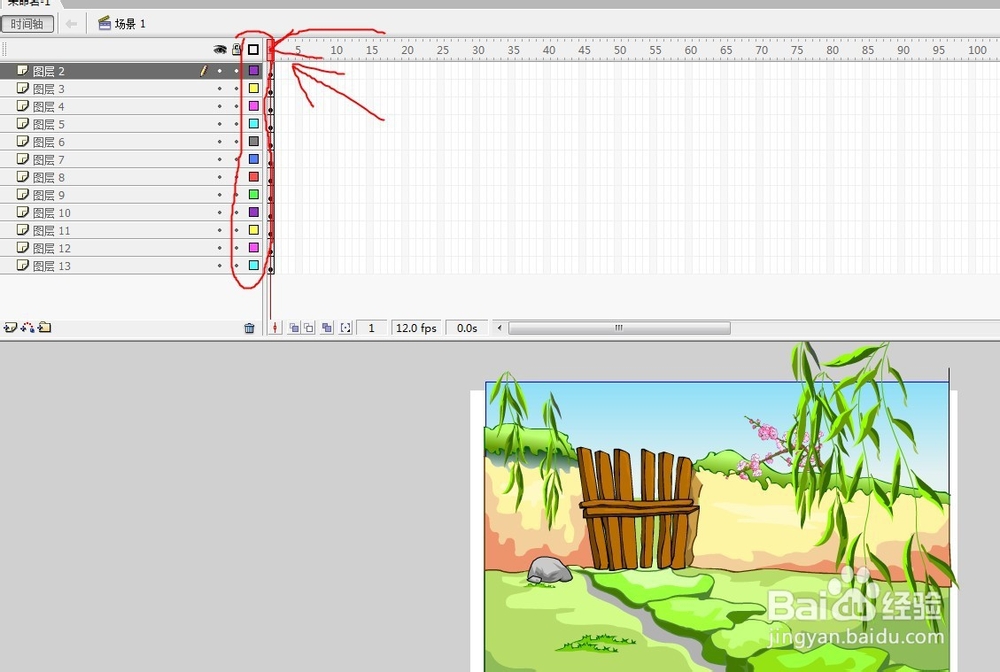
Task: Click the 场景 1 scene label
Action: pyautogui.click(x=130, y=24)
